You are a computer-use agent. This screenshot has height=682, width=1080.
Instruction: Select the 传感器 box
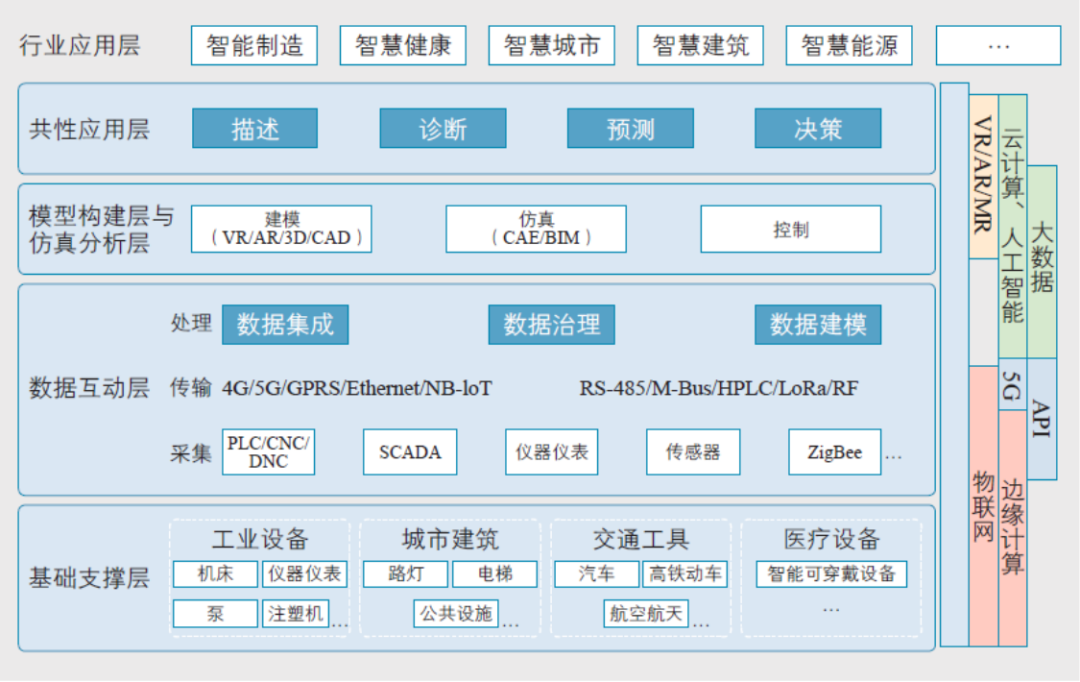click(x=693, y=452)
